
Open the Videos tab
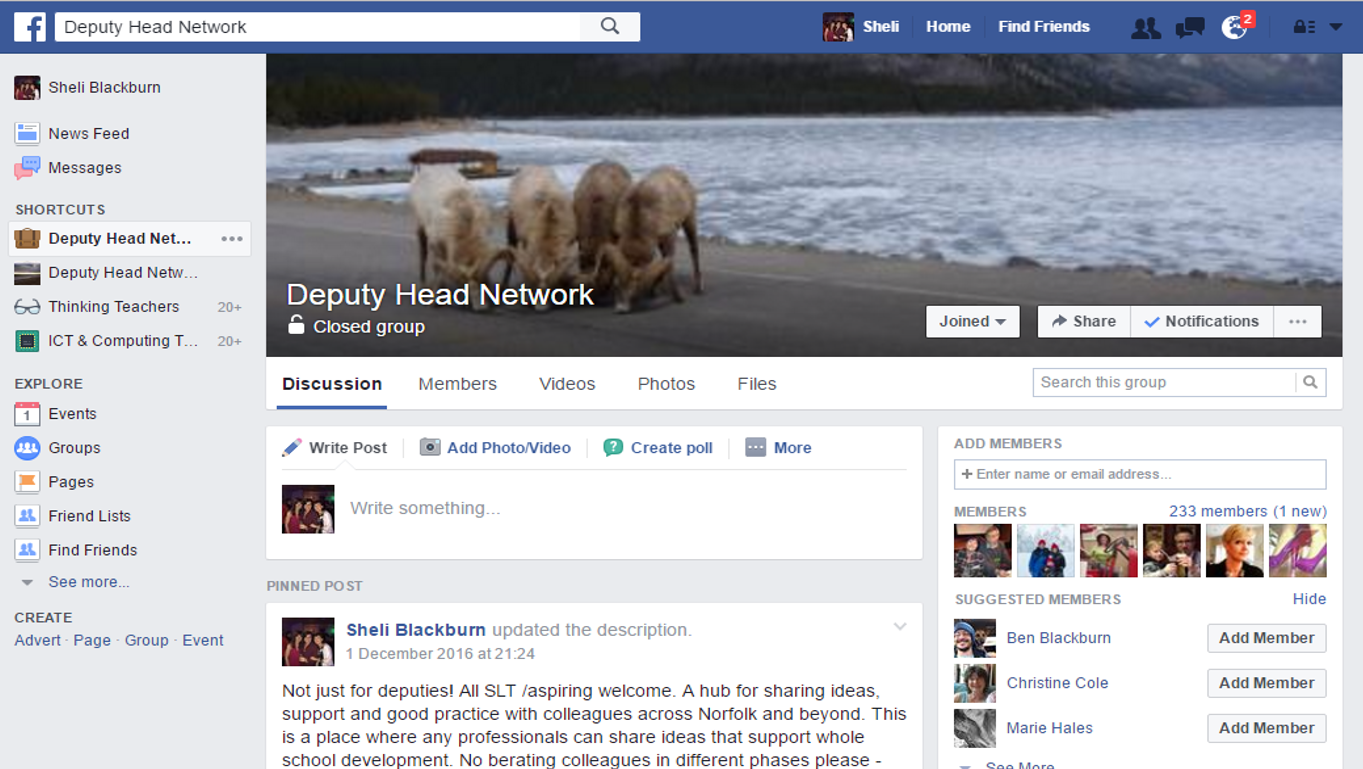pyautogui.click(x=567, y=384)
